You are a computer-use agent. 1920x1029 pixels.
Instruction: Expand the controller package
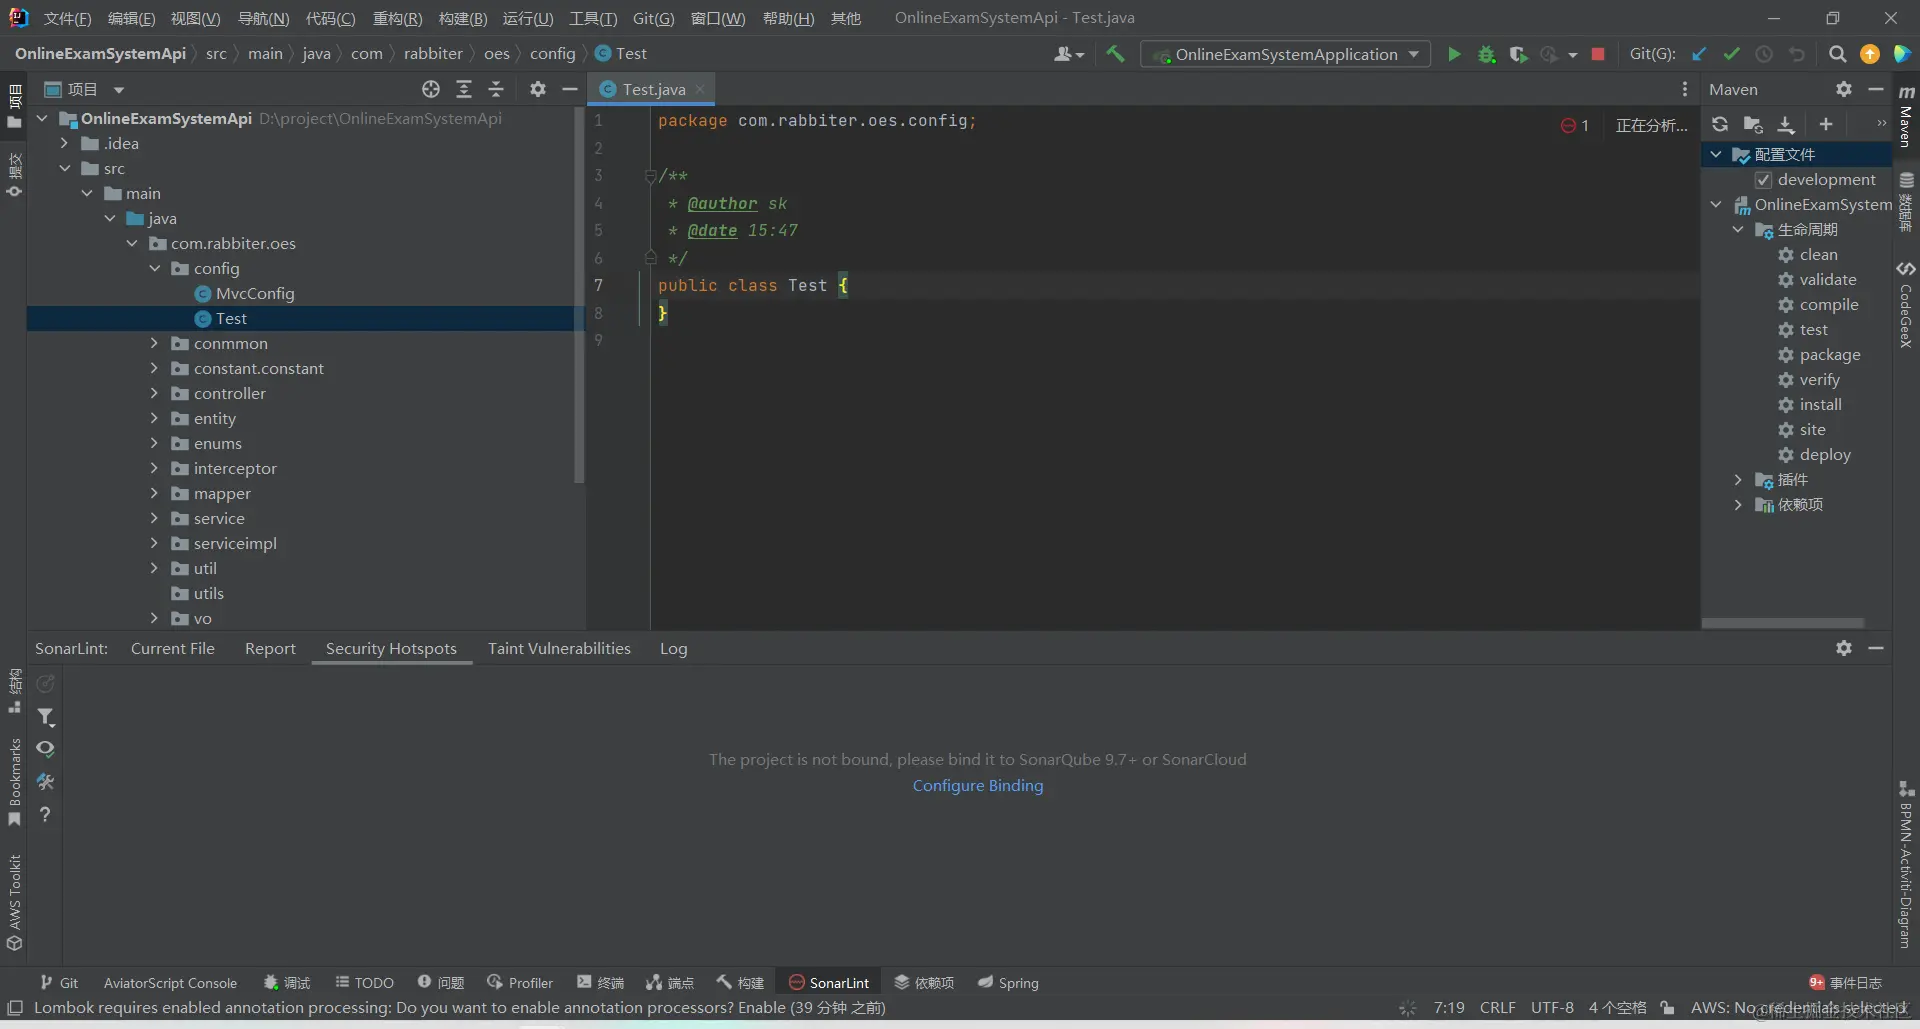[x=154, y=393]
